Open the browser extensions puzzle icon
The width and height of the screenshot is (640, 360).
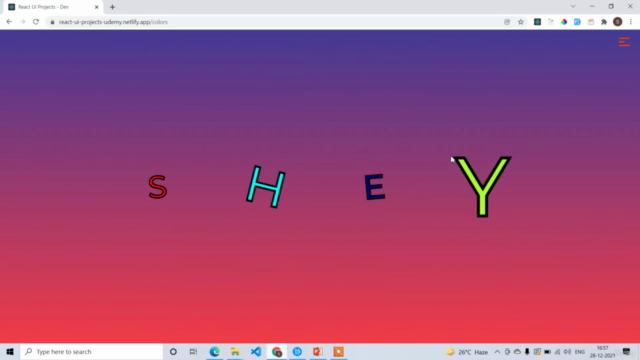[x=604, y=22]
